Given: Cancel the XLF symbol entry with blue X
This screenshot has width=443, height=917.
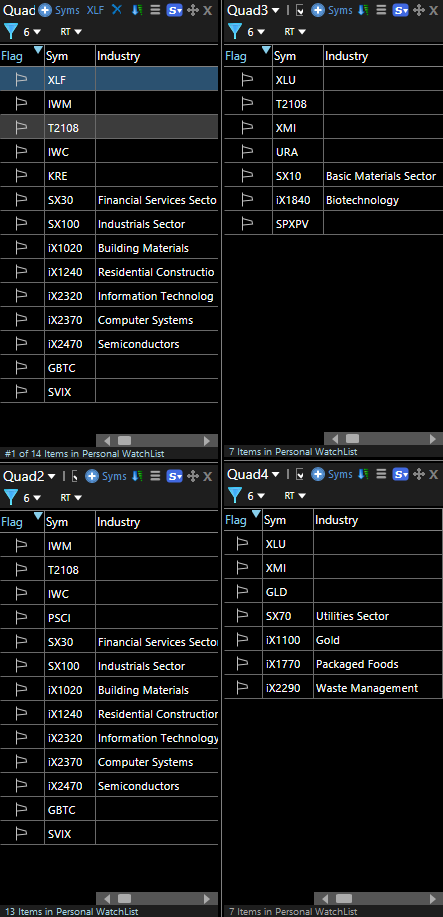Looking at the screenshot, I should click(x=117, y=9).
